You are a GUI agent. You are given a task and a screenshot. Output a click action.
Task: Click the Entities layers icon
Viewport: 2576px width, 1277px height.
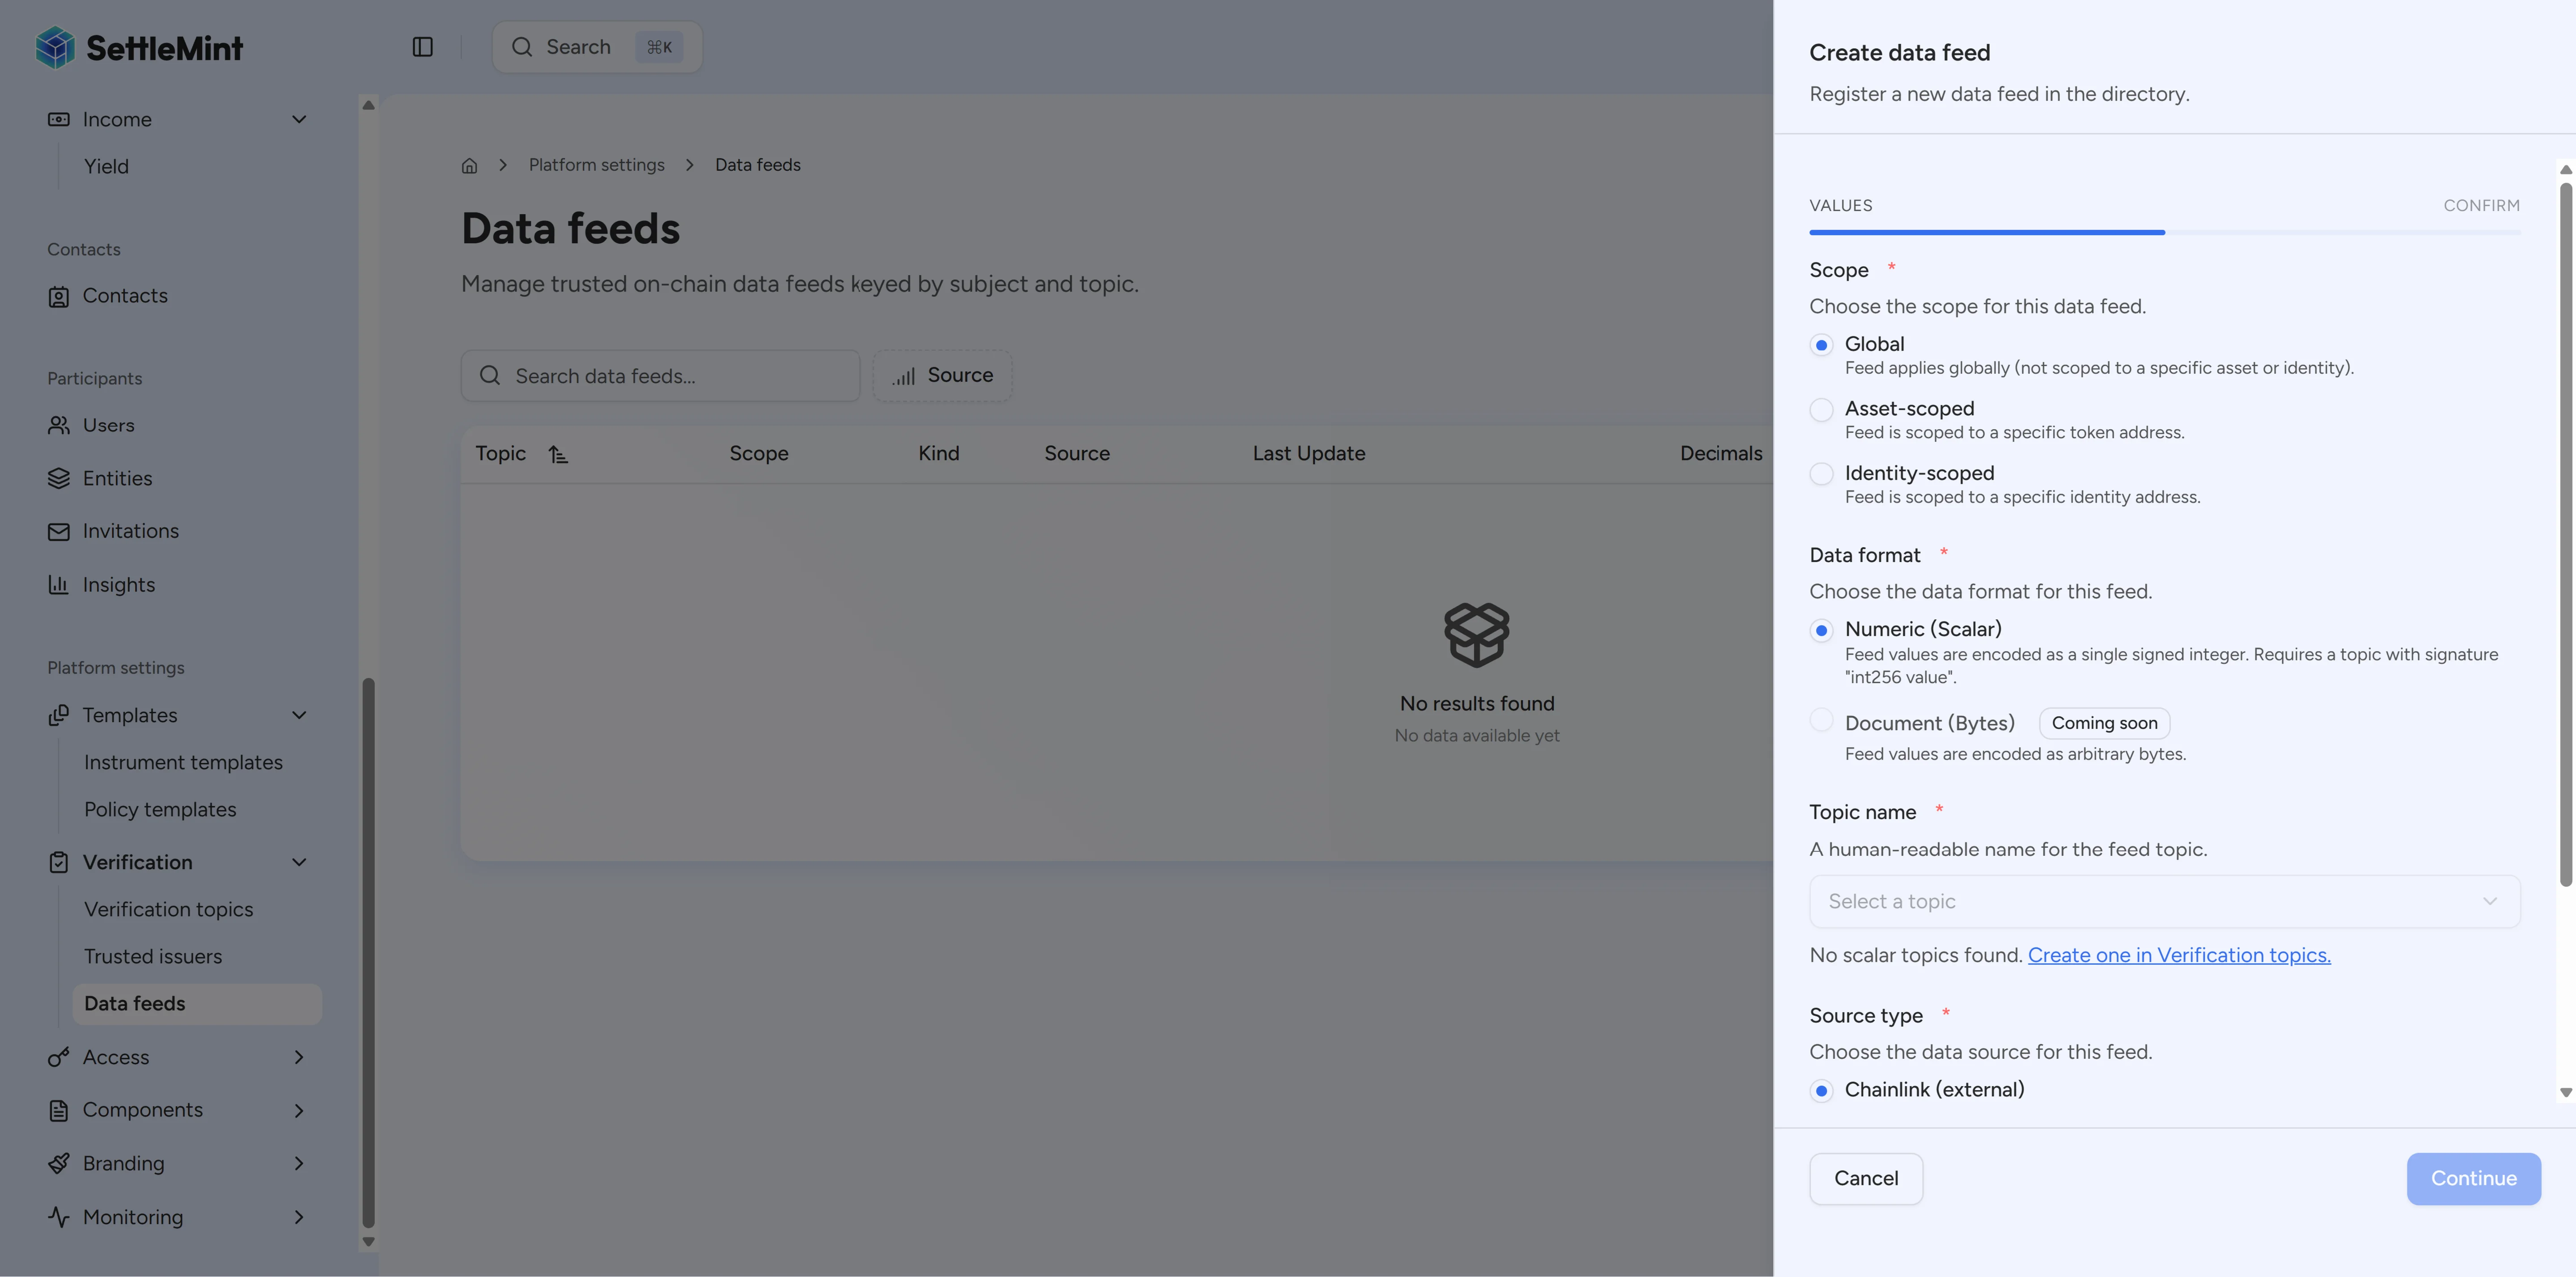tap(59, 478)
